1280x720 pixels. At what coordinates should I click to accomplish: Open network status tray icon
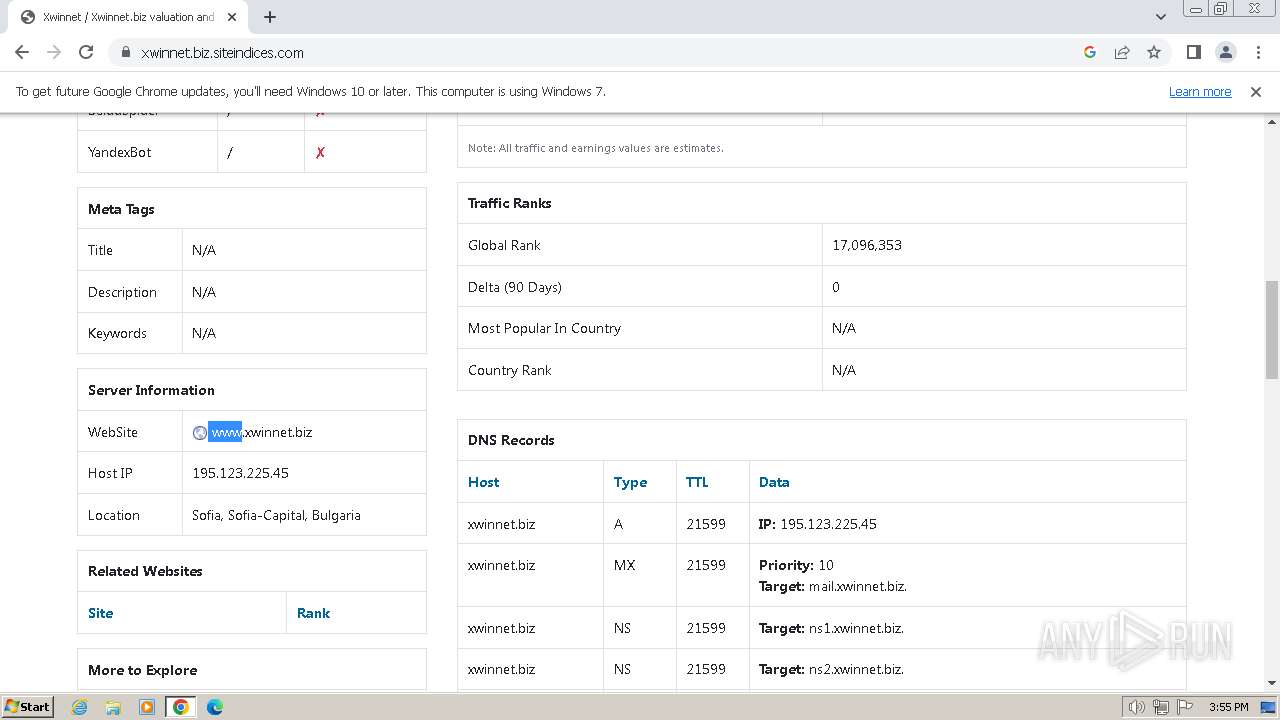point(1161,707)
